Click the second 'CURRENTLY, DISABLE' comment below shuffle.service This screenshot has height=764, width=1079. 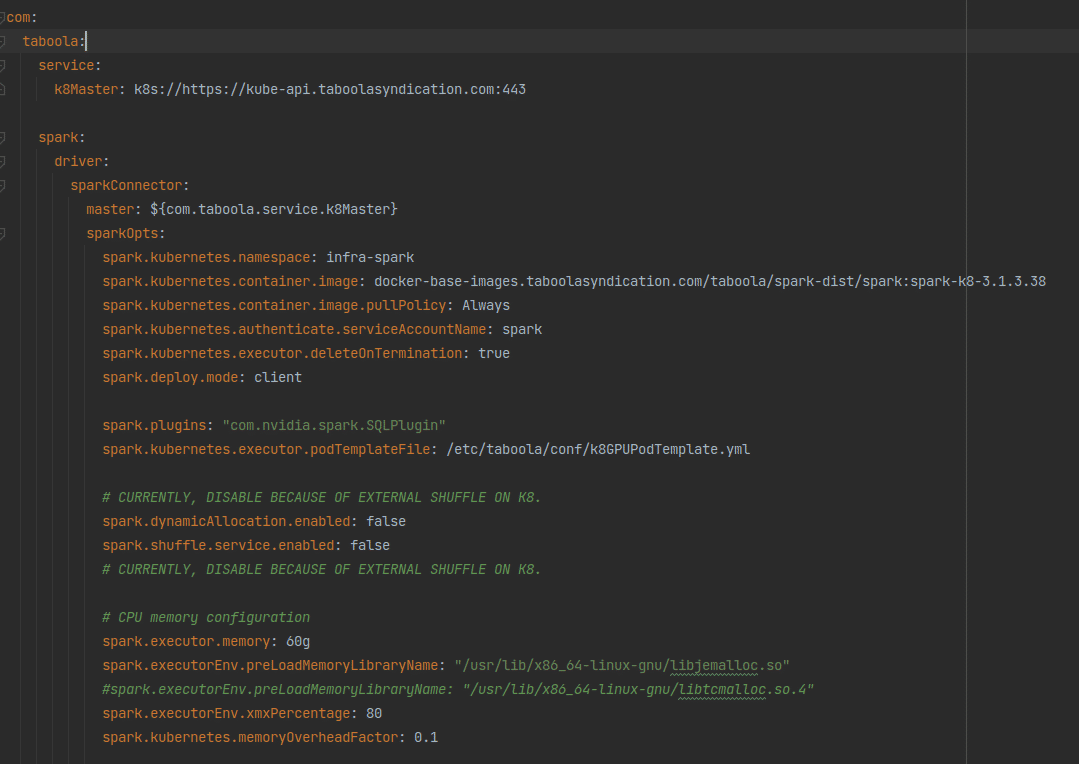321,569
